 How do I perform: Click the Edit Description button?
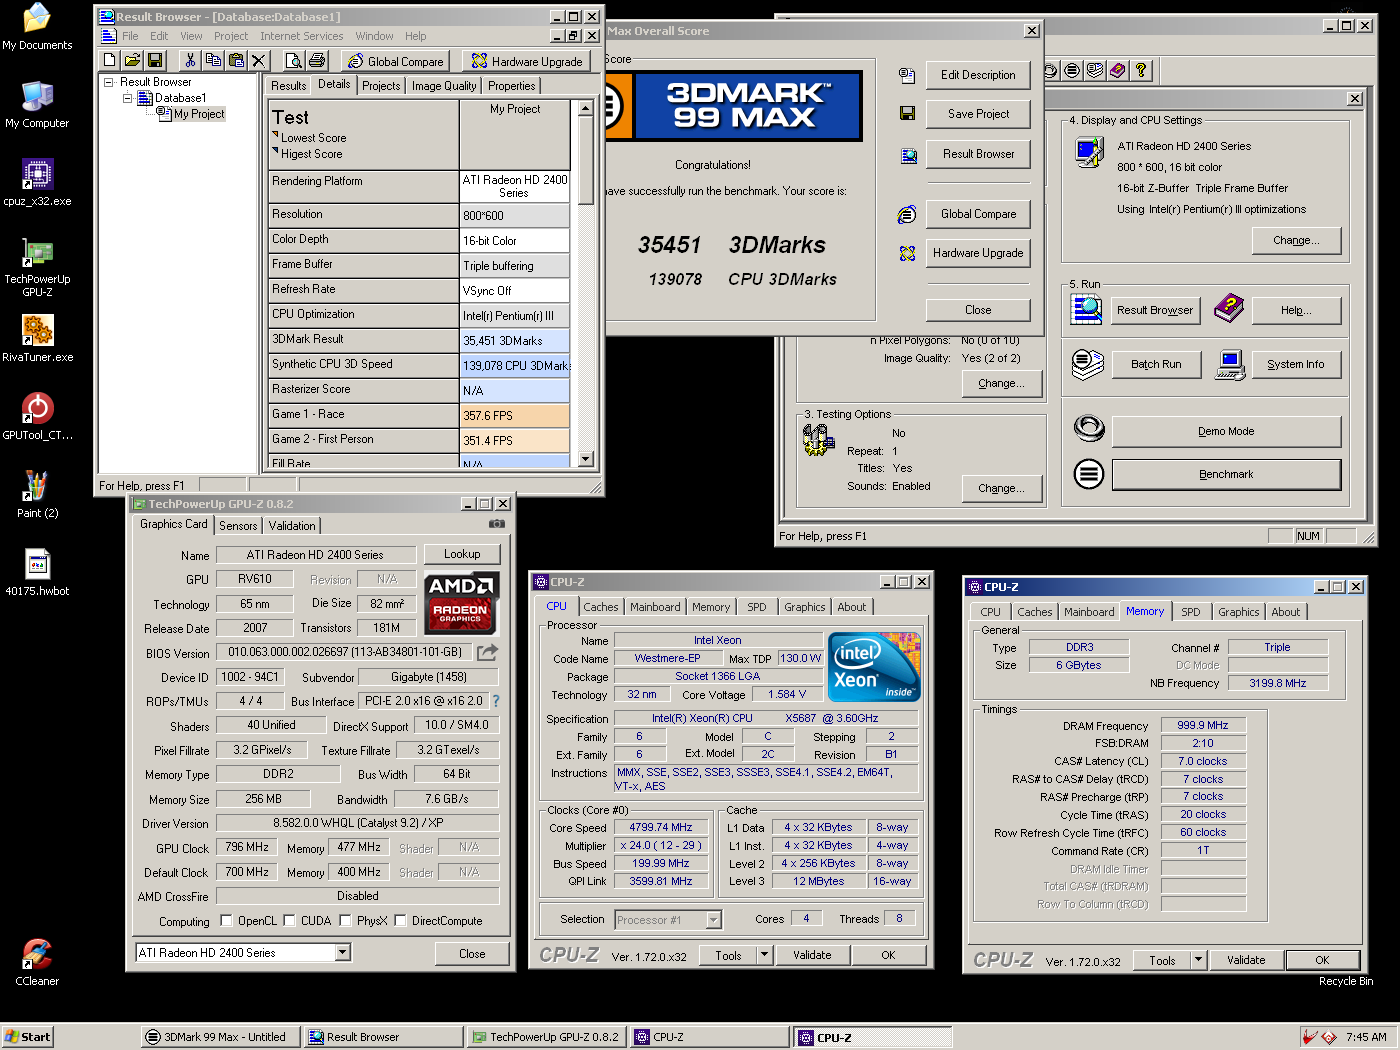[978, 75]
